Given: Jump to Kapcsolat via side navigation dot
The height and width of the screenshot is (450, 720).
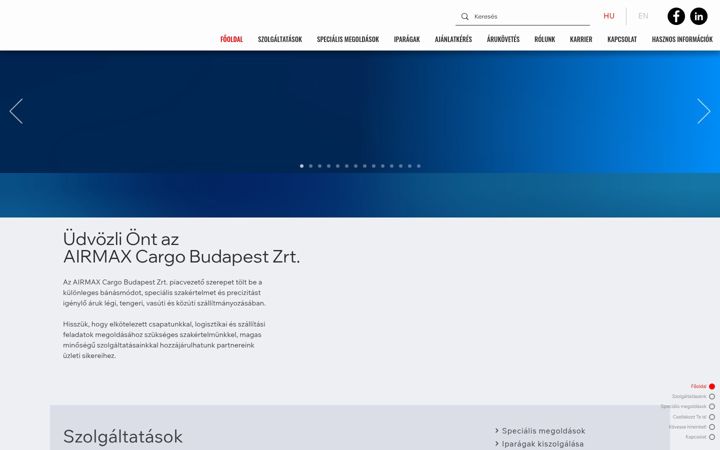Looking at the screenshot, I should coord(712,437).
